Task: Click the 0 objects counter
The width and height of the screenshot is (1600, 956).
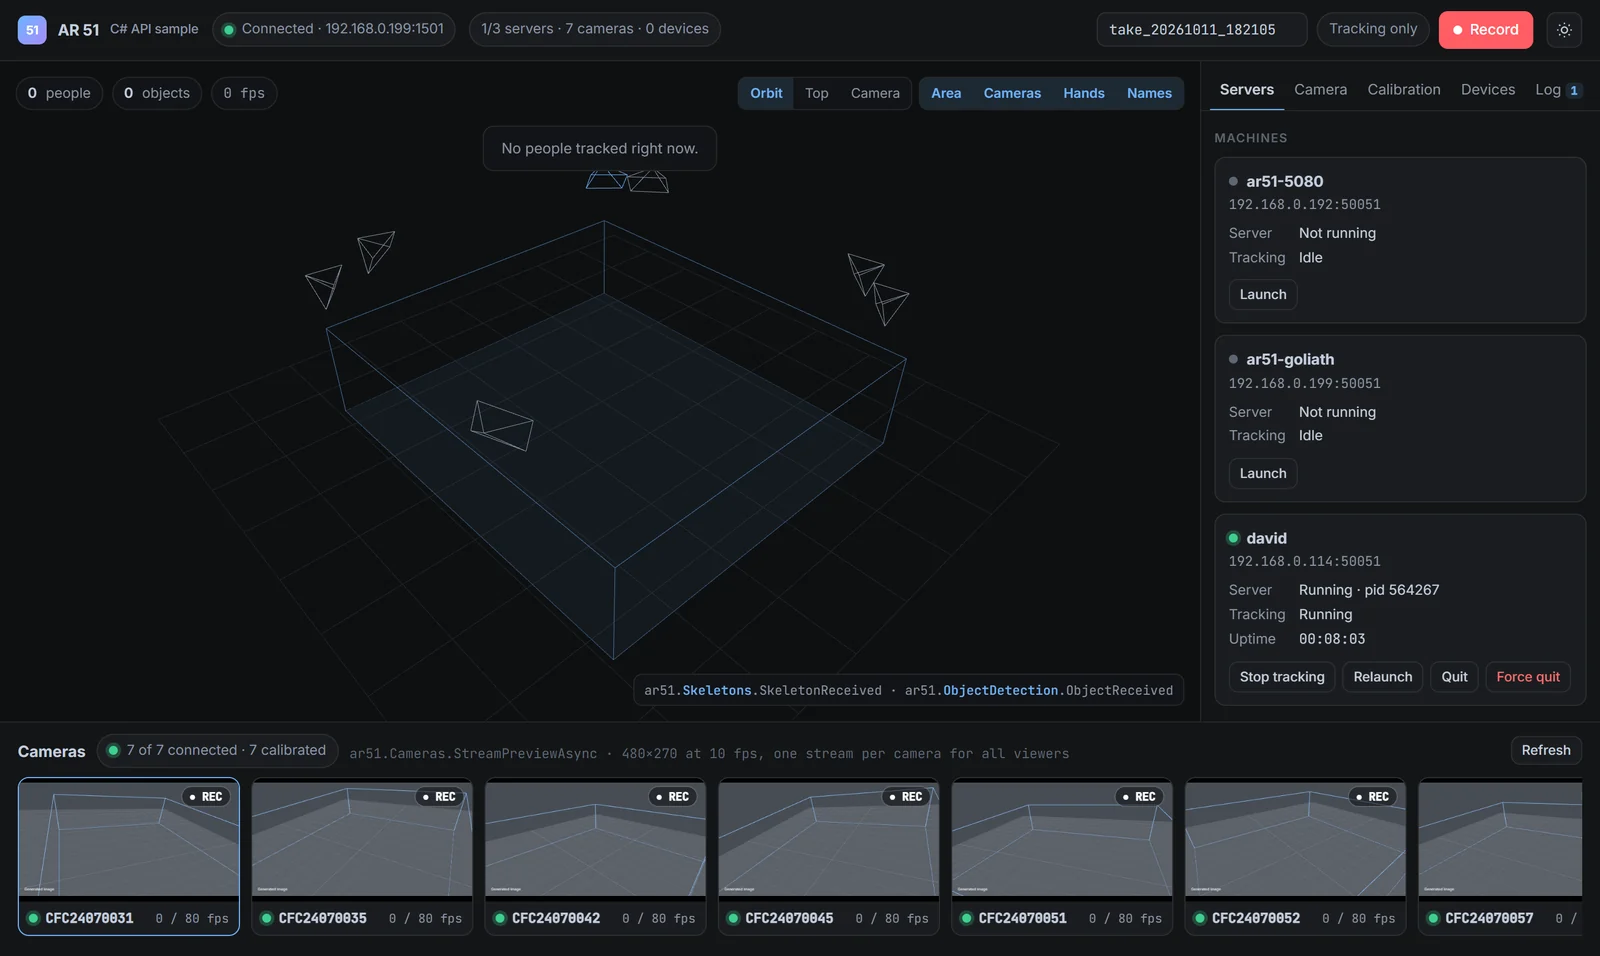Action: (x=157, y=93)
